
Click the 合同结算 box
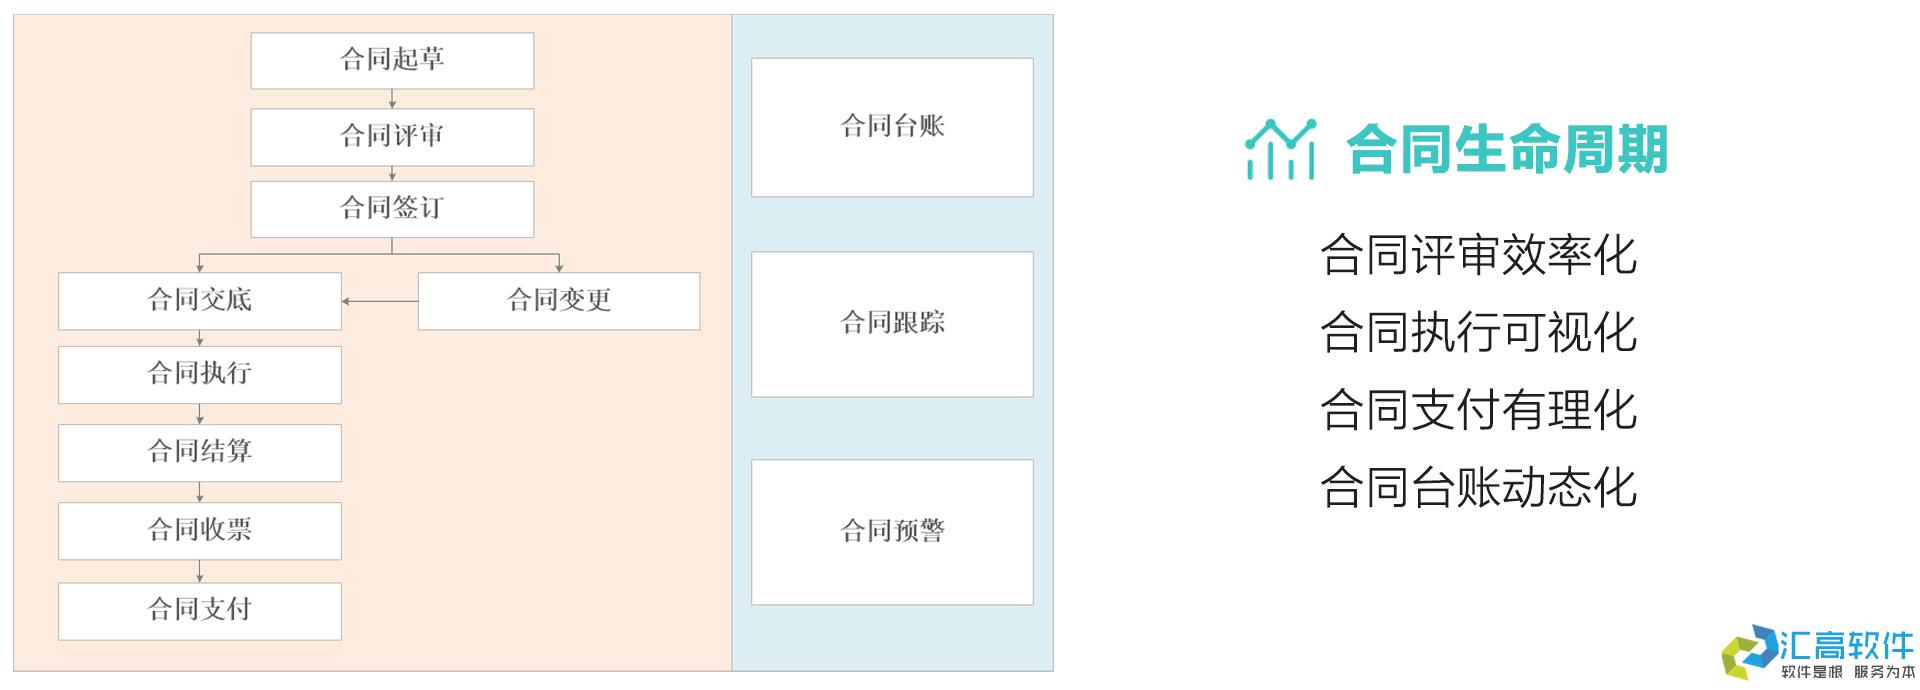[x=200, y=453]
